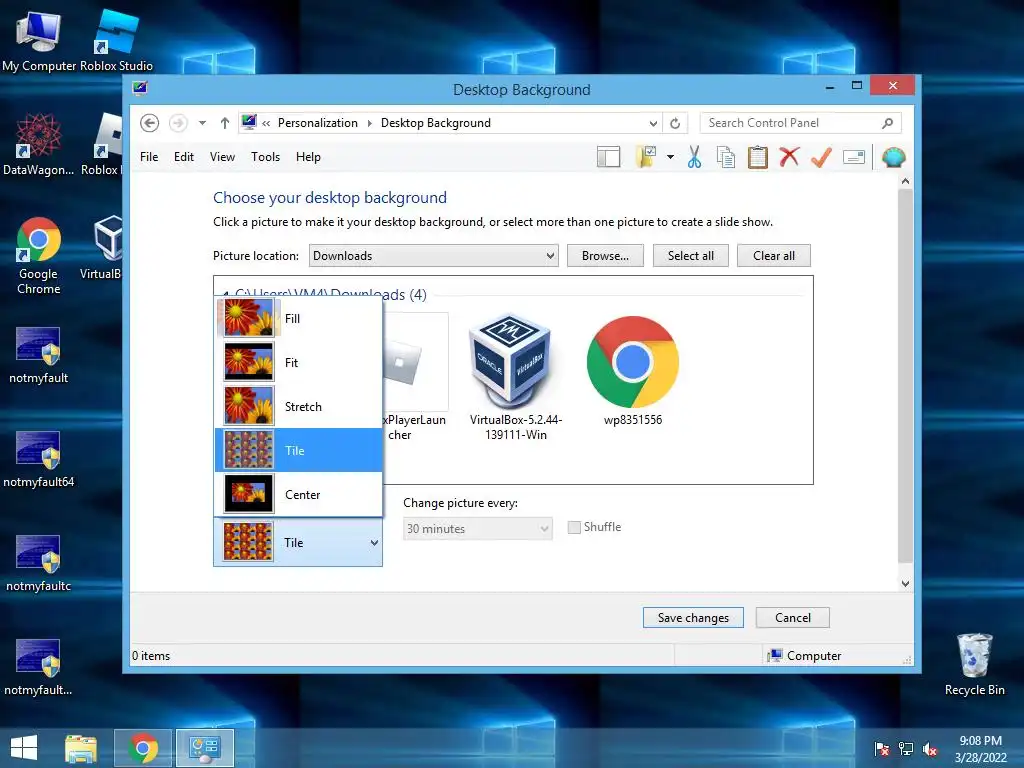This screenshot has height=768, width=1024.
Task: Click the clipboard Paste toolbar icon
Action: (x=758, y=157)
